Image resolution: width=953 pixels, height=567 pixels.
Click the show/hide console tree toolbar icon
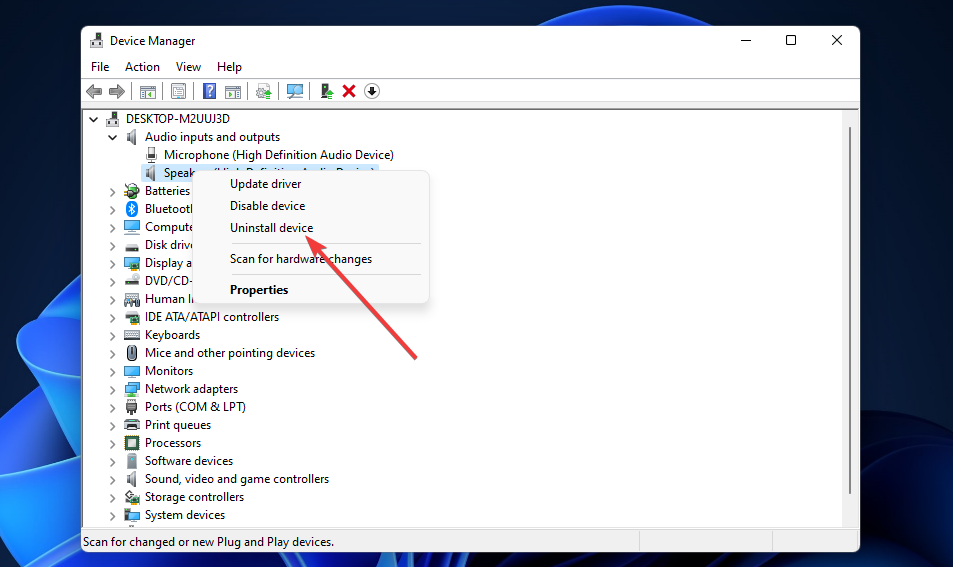pos(148,91)
